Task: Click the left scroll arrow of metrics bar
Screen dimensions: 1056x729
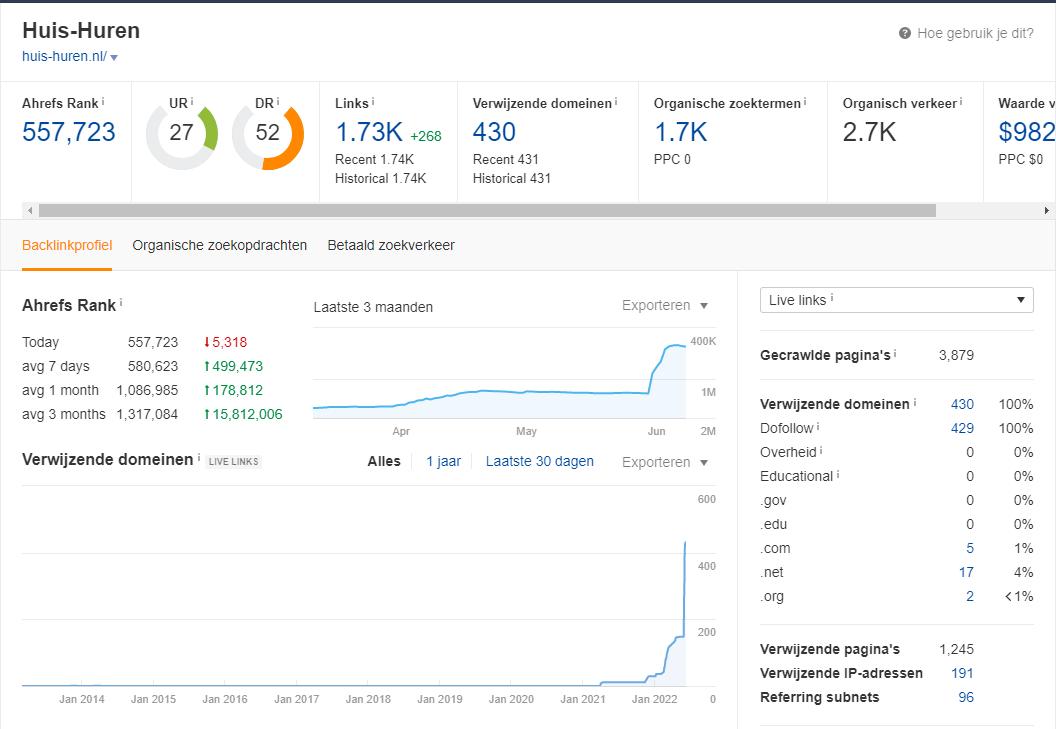Action: tap(30, 210)
